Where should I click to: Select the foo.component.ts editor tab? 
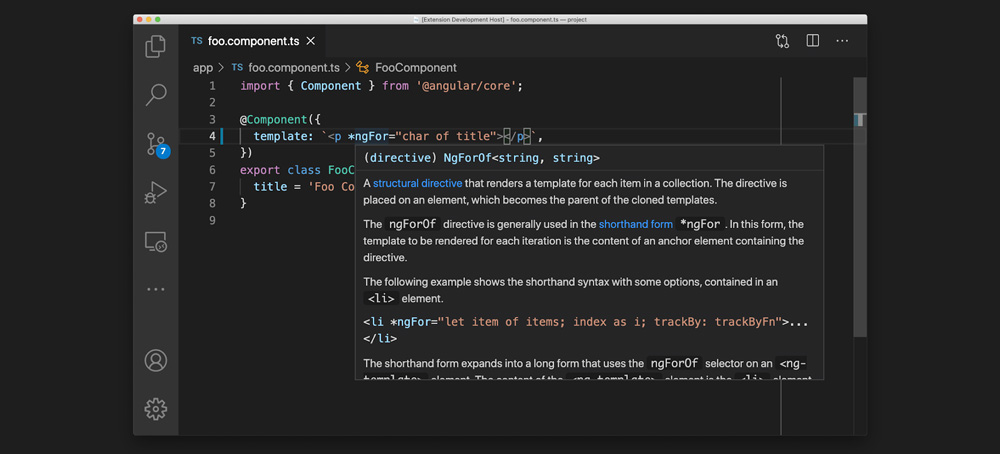coord(253,41)
